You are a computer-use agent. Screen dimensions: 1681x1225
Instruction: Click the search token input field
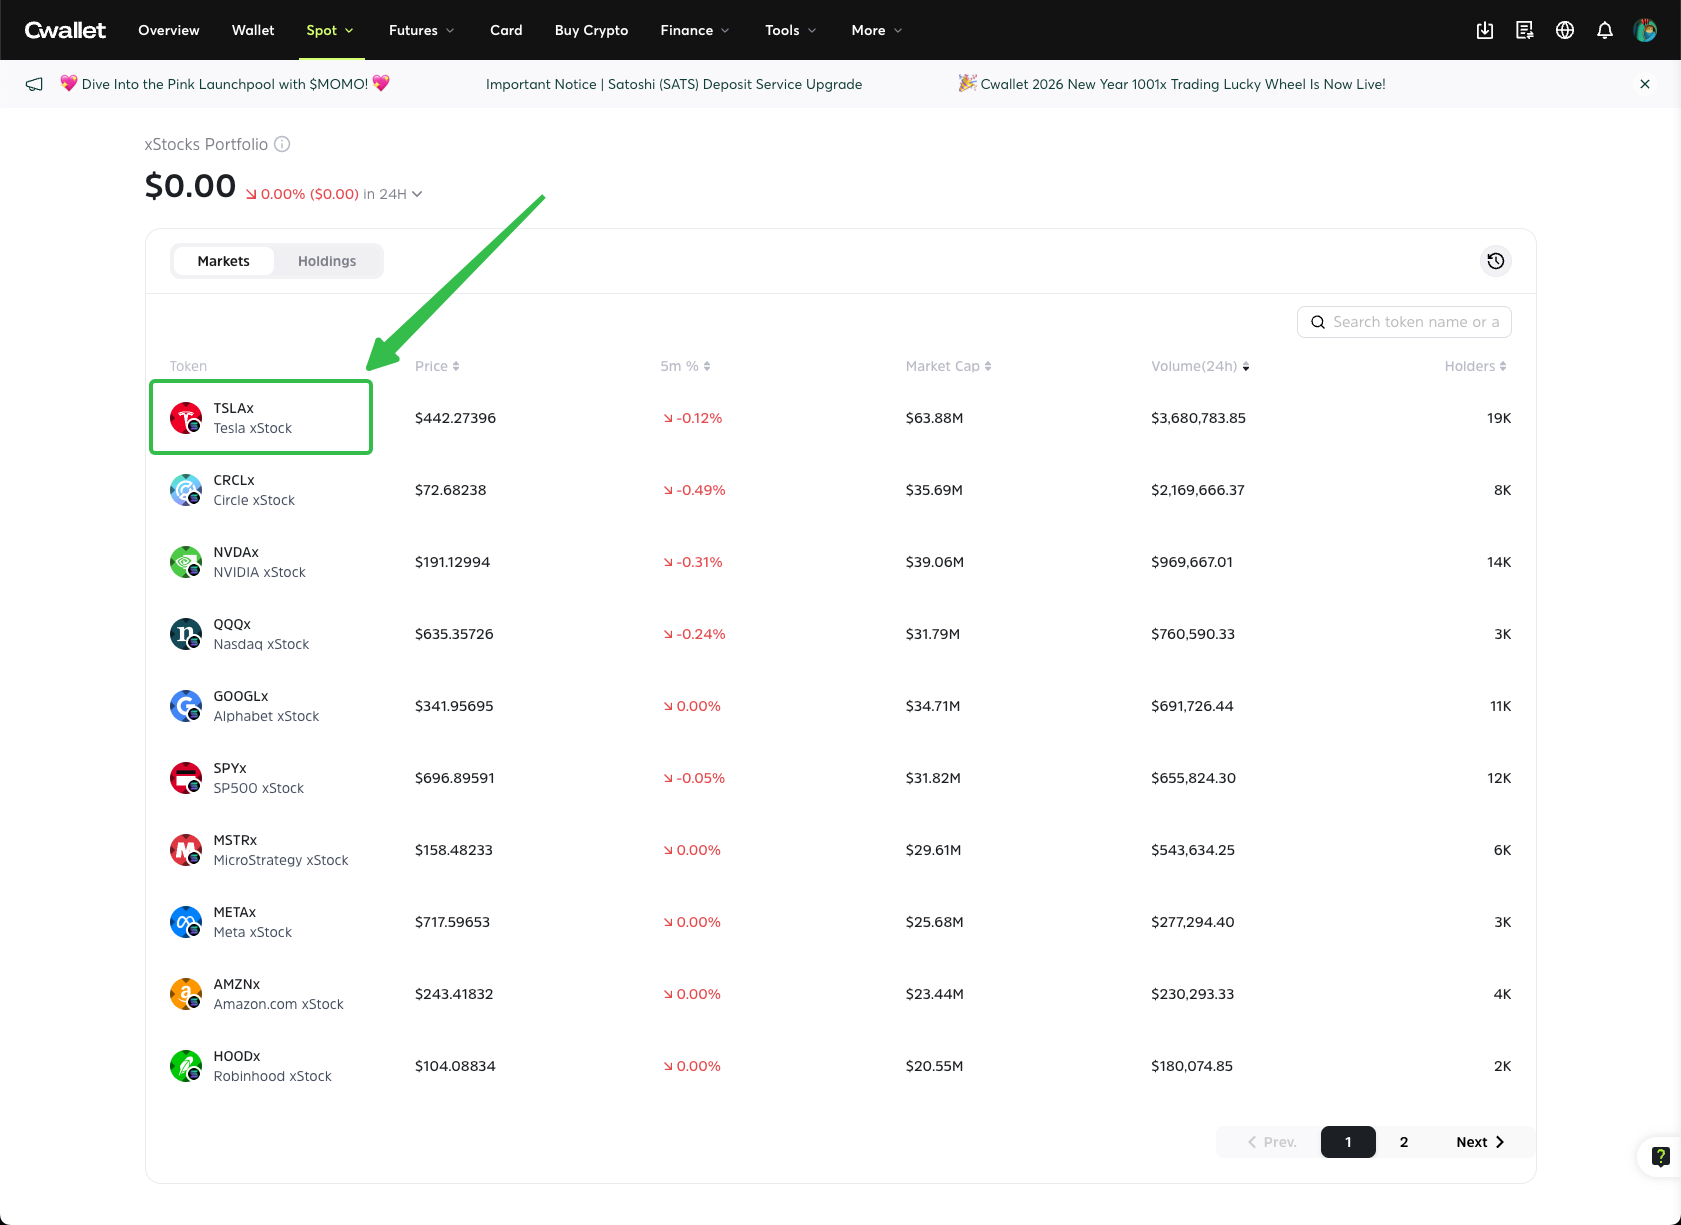1414,322
